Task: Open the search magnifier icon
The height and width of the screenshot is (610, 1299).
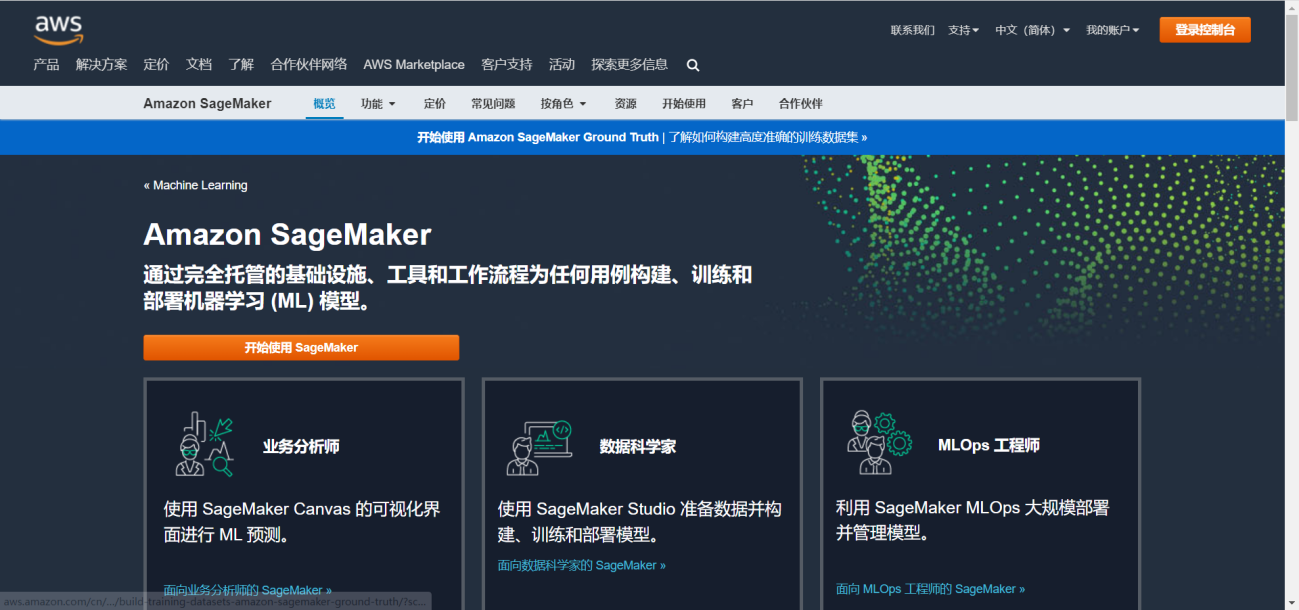Action: point(693,64)
